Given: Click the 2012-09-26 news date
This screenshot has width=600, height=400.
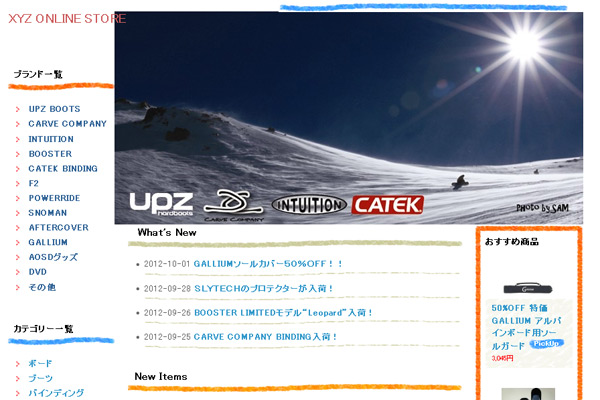Looking at the screenshot, I should 167,313.
